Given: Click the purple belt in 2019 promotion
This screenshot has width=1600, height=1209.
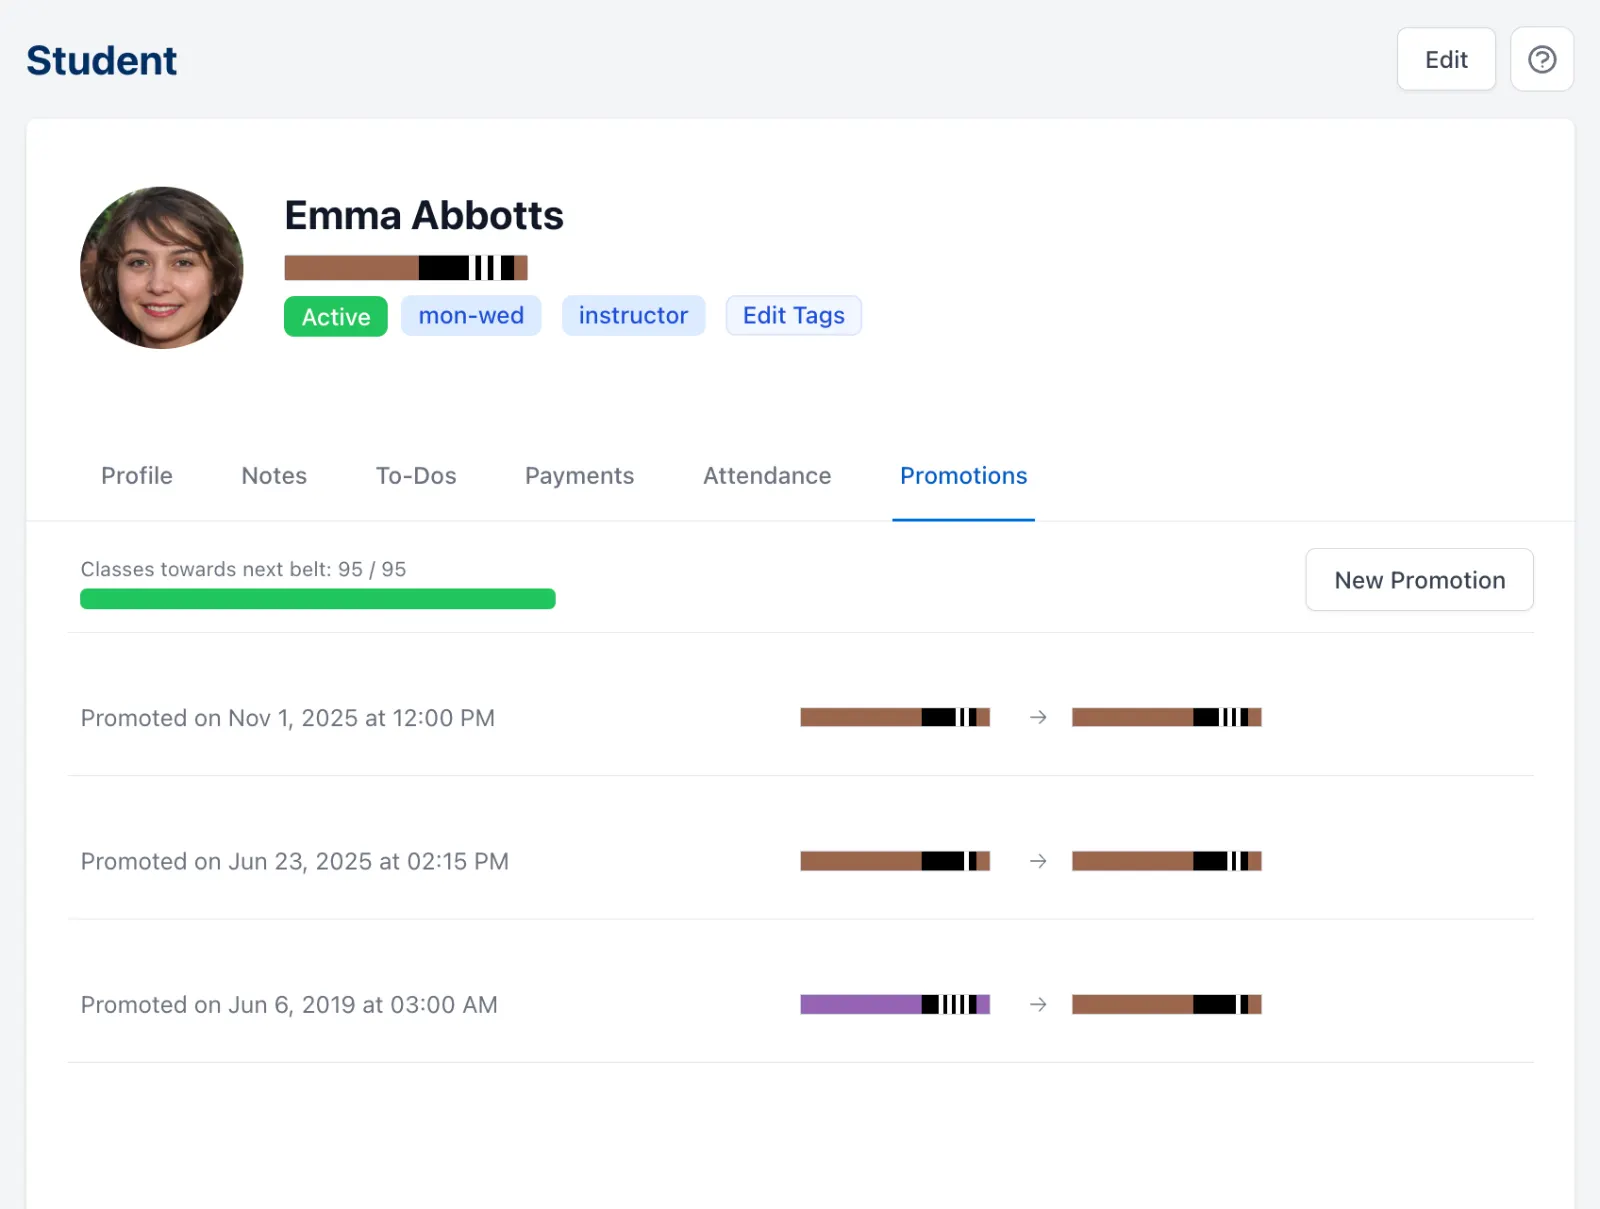Looking at the screenshot, I should [x=894, y=1004].
